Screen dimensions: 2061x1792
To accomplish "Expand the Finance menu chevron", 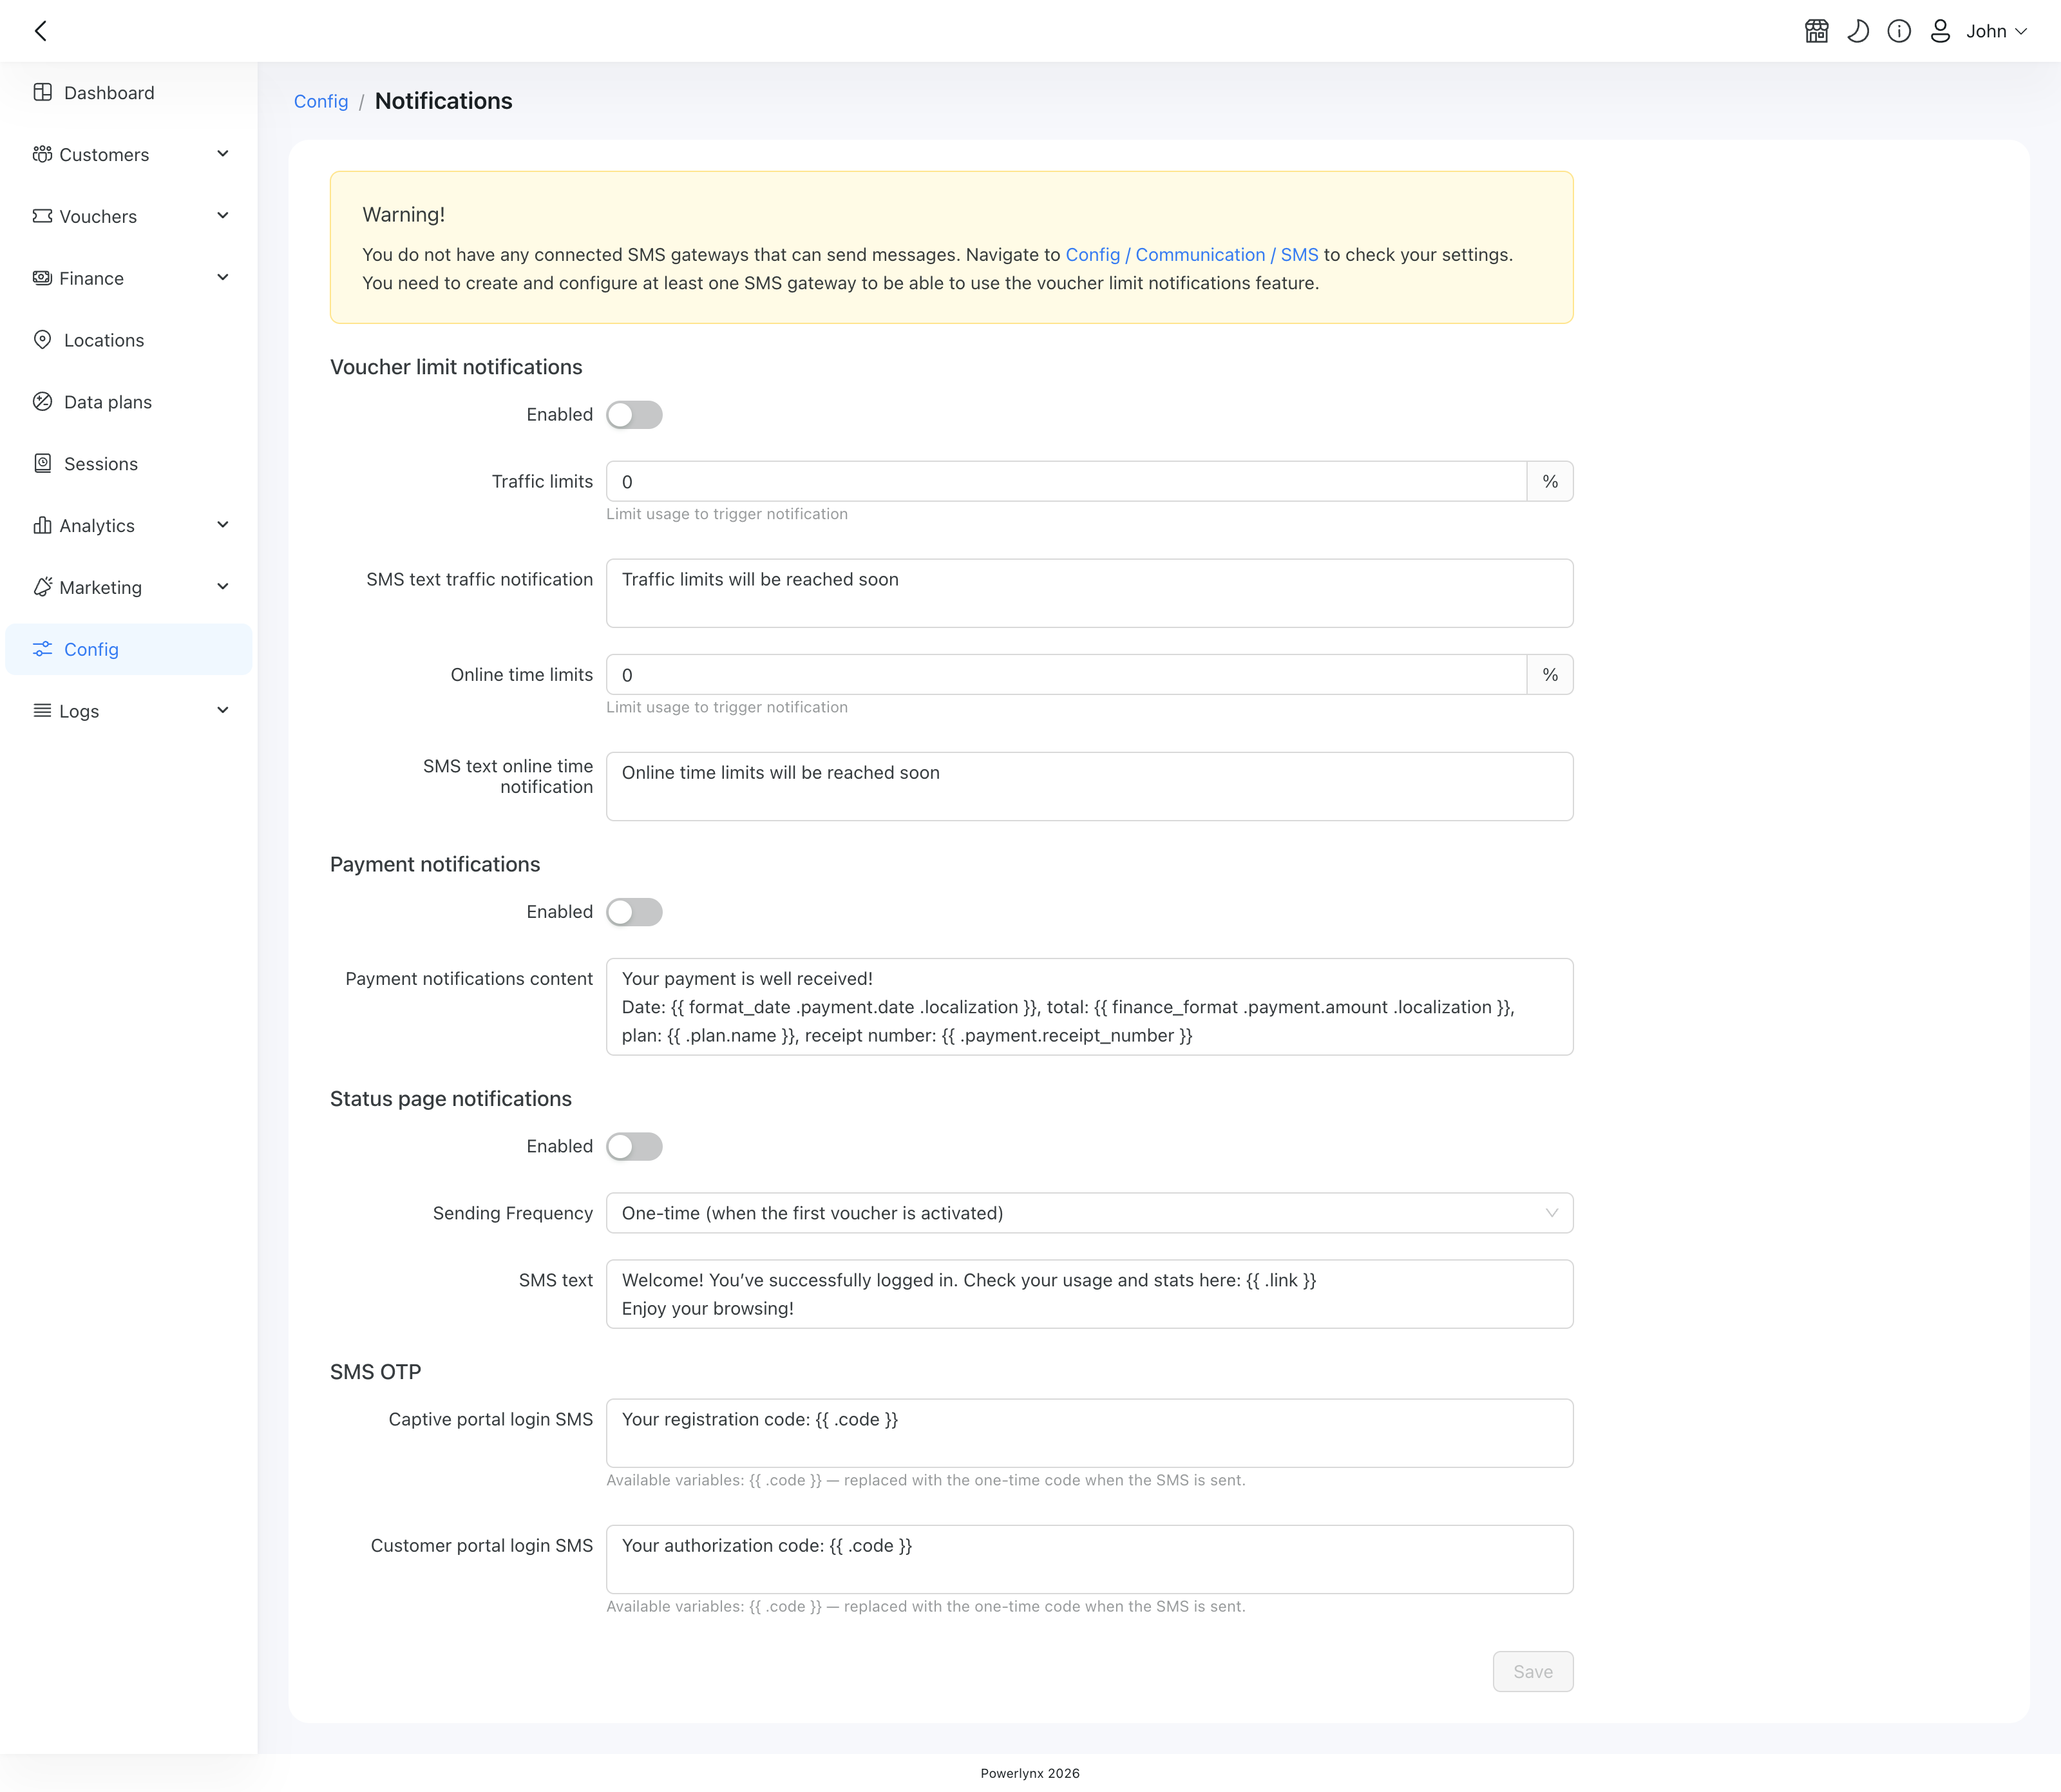I will (x=223, y=278).
